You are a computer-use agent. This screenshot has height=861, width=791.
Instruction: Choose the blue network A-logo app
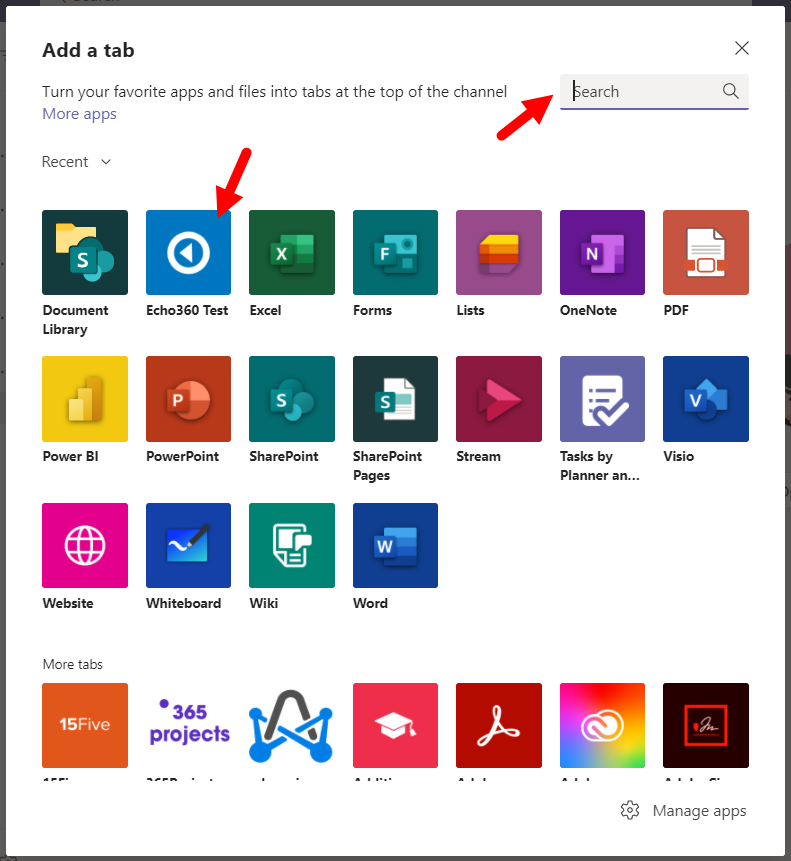coord(291,725)
